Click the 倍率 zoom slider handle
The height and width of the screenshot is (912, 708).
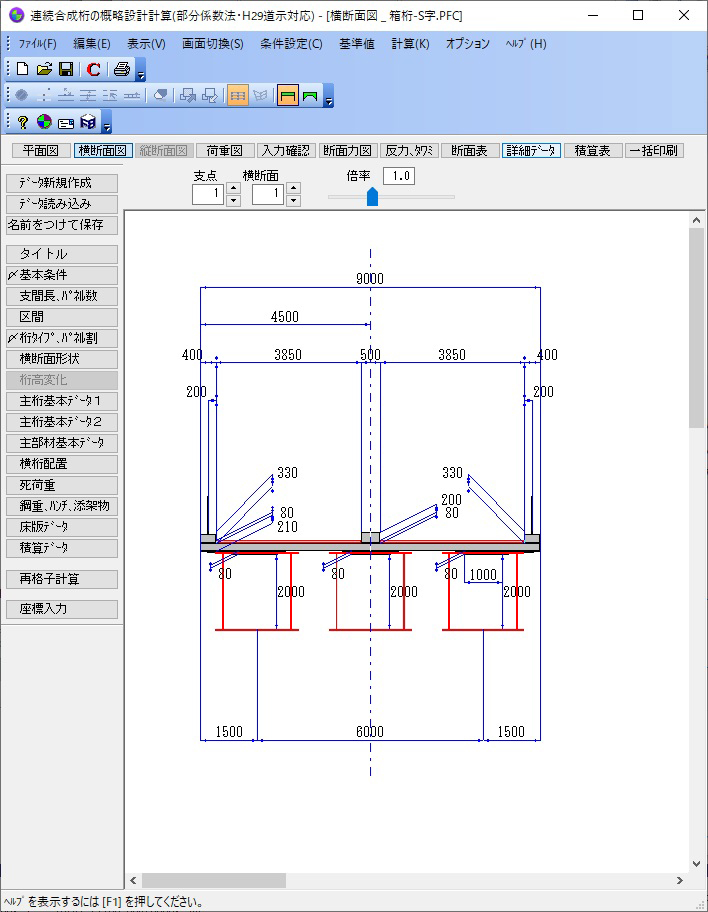pos(372,197)
